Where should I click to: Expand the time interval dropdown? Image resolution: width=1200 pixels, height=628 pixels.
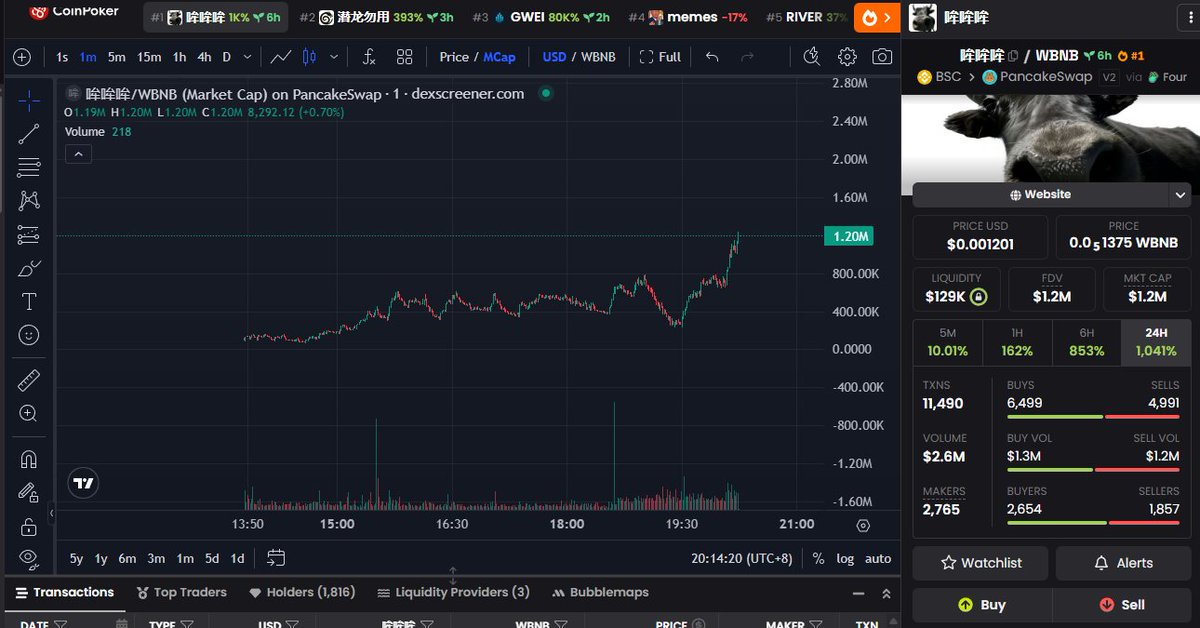pyautogui.click(x=247, y=57)
